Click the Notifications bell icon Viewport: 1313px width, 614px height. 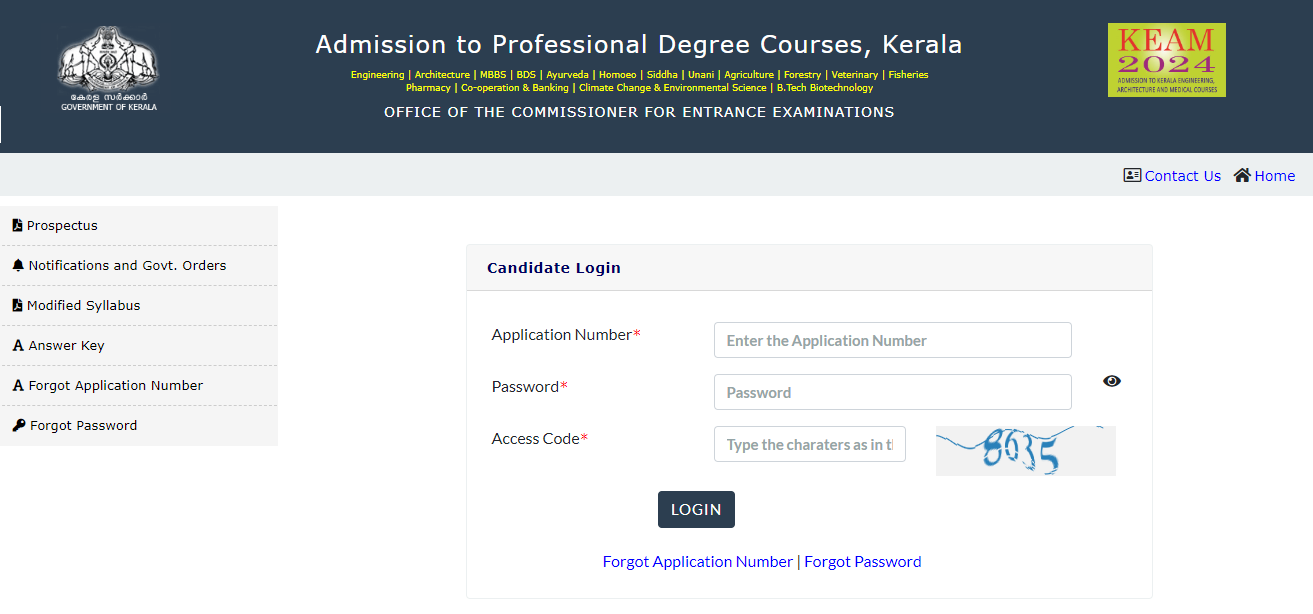(18, 265)
